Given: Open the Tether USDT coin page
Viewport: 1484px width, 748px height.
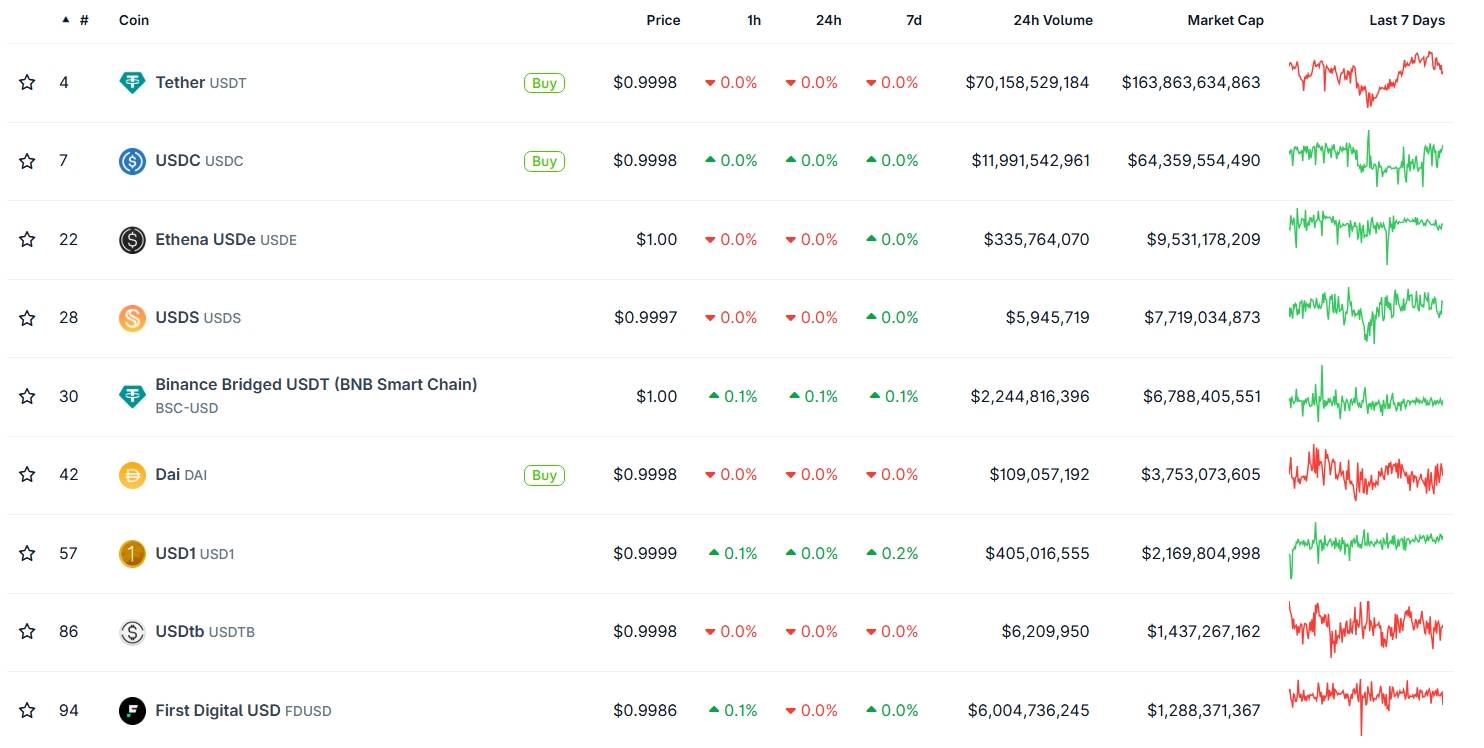Looking at the screenshot, I should pos(201,83).
